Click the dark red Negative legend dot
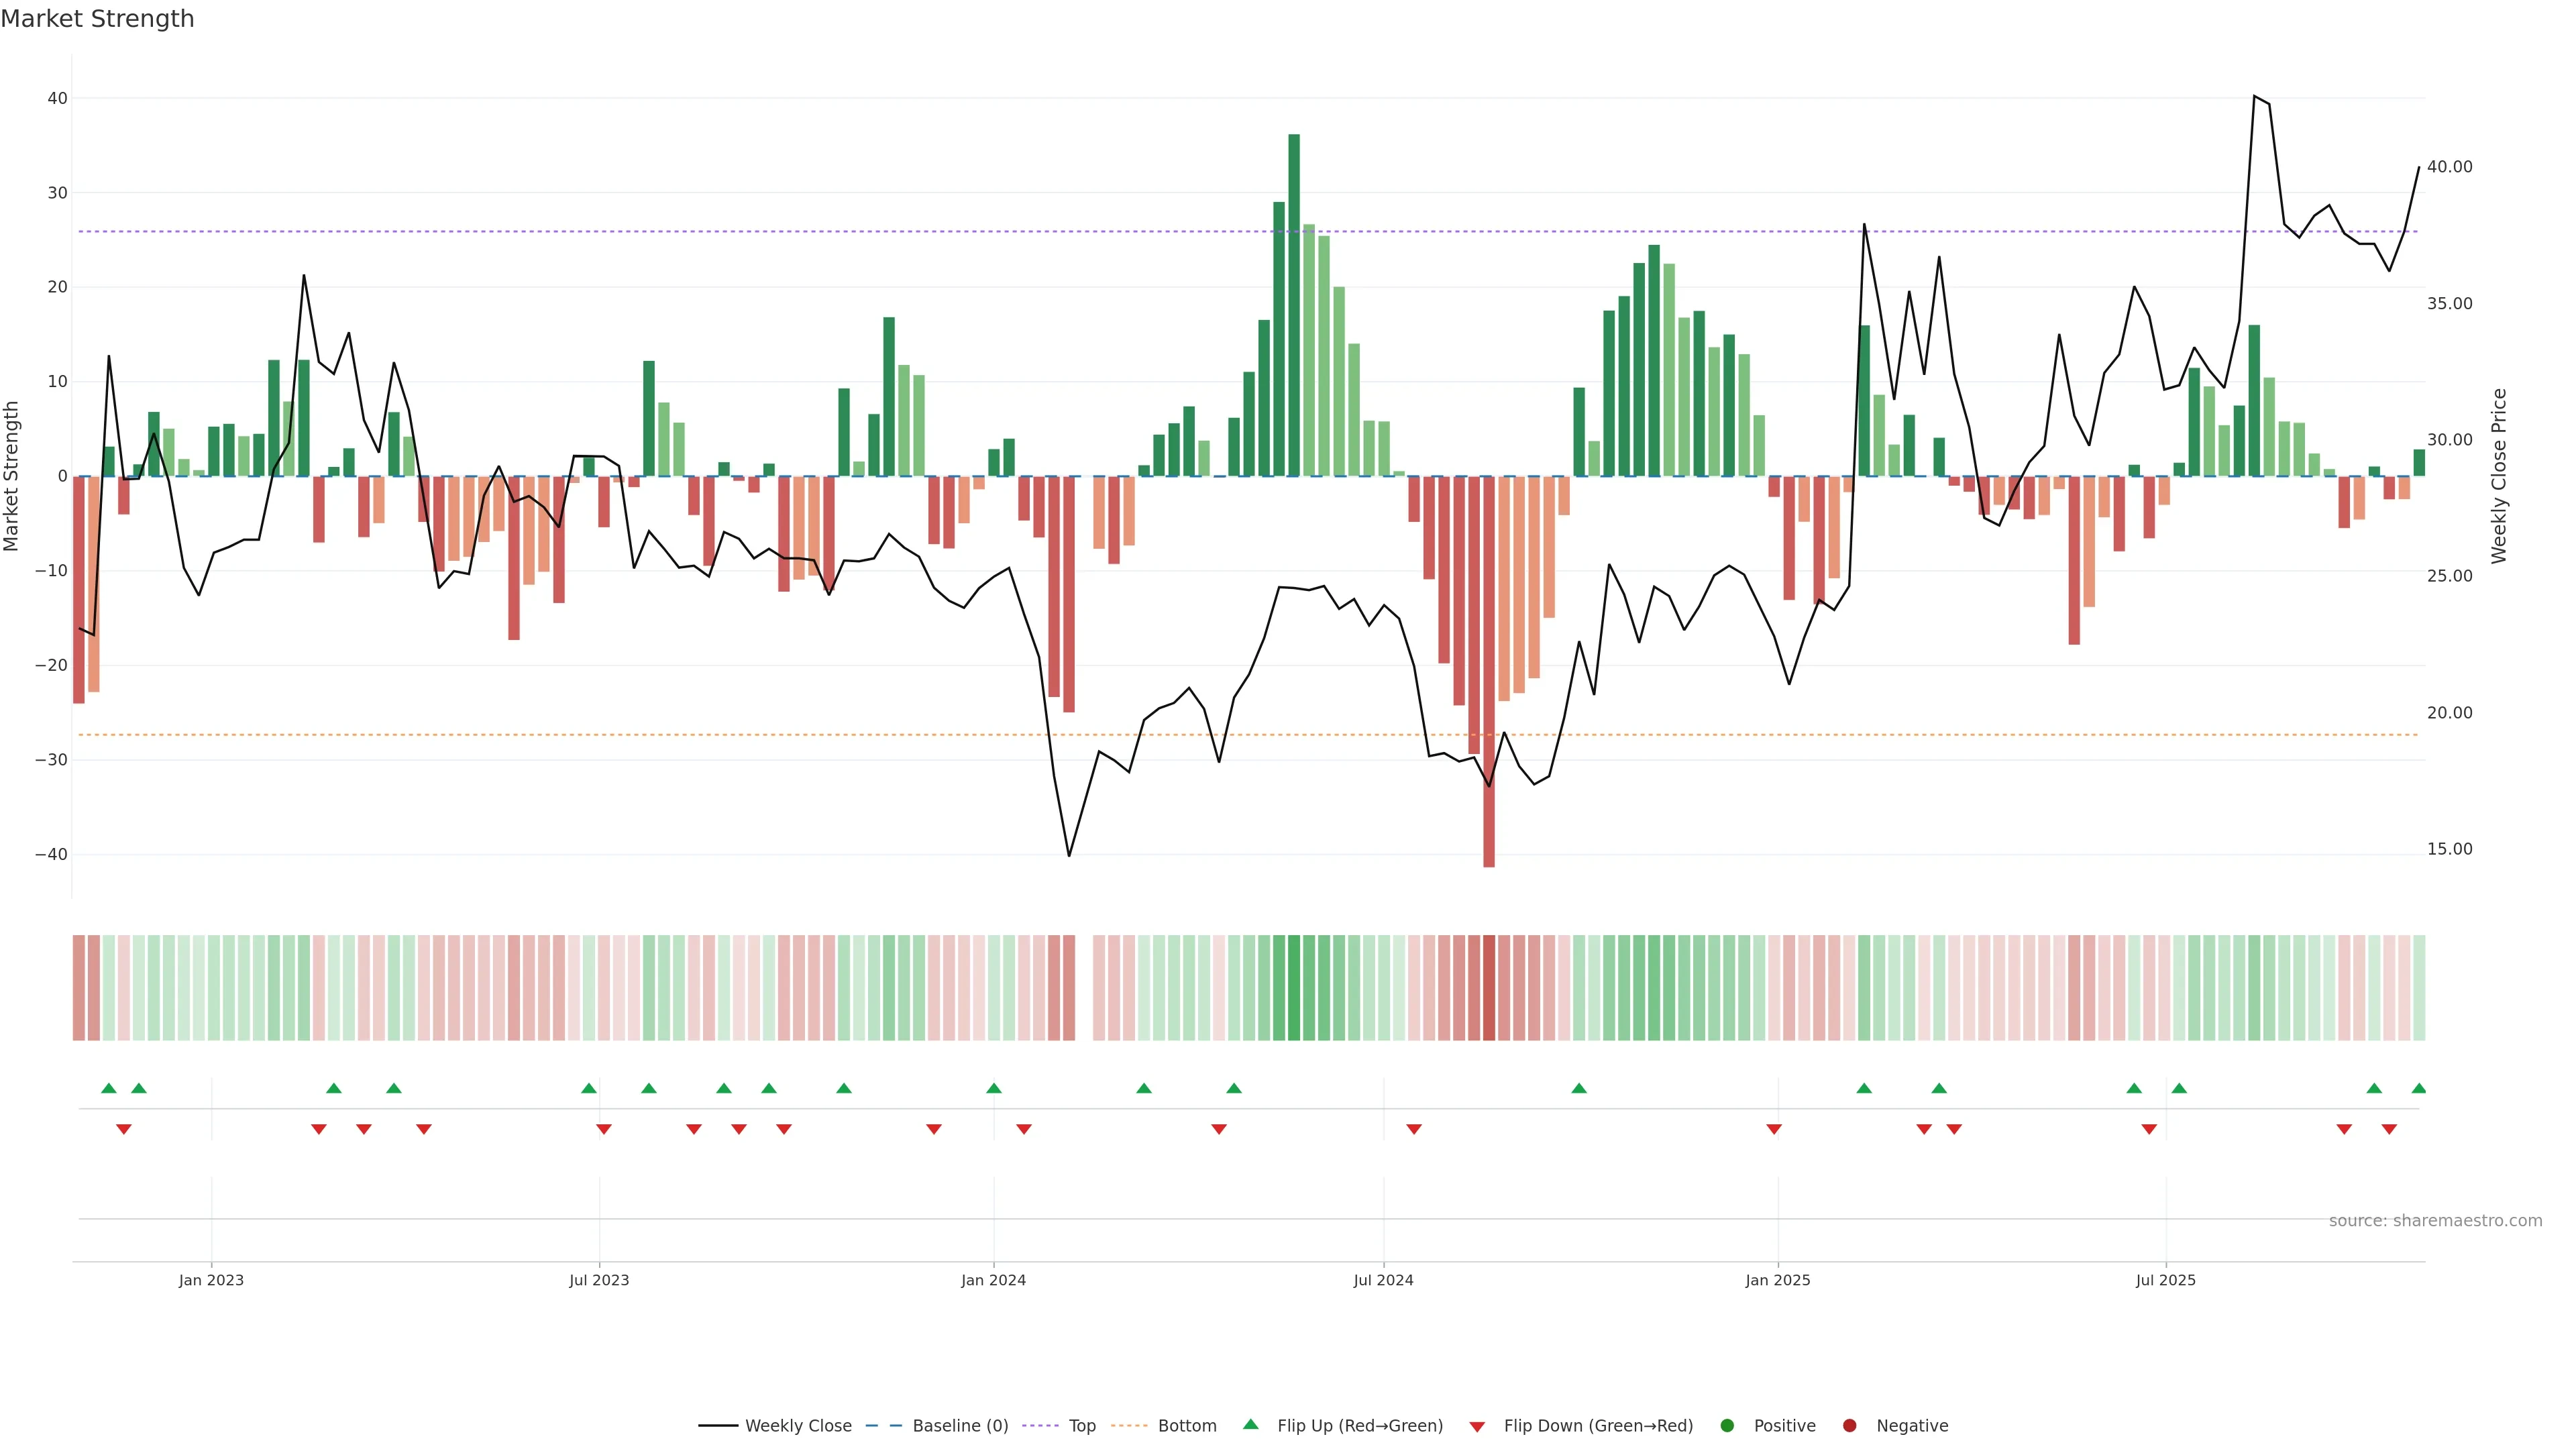The width and height of the screenshot is (2576, 1449). (x=1849, y=1425)
